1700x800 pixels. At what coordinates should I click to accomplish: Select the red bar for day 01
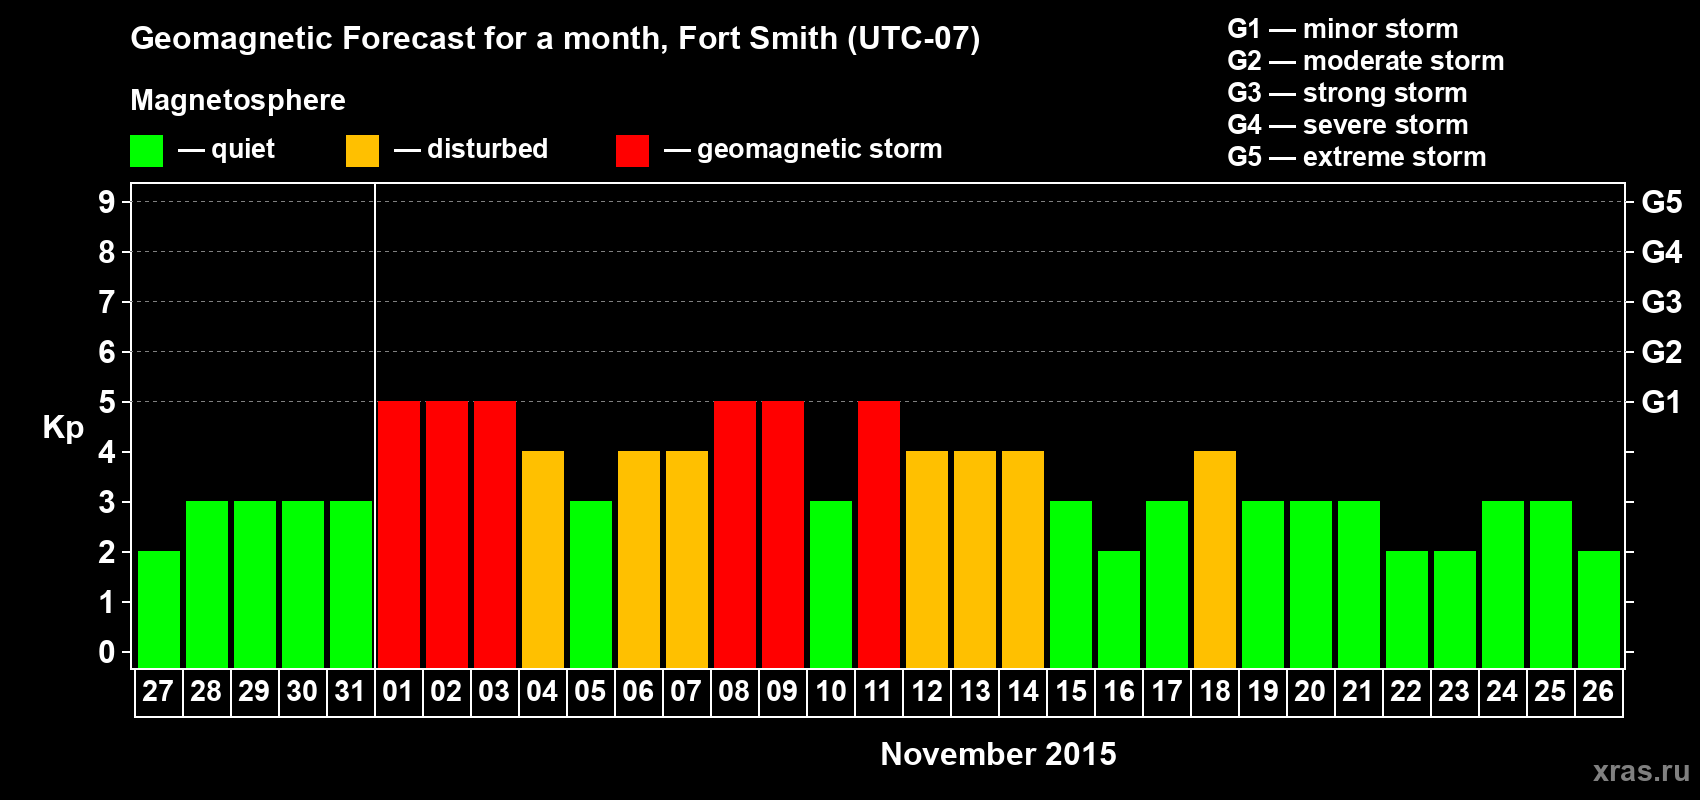click(x=399, y=535)
